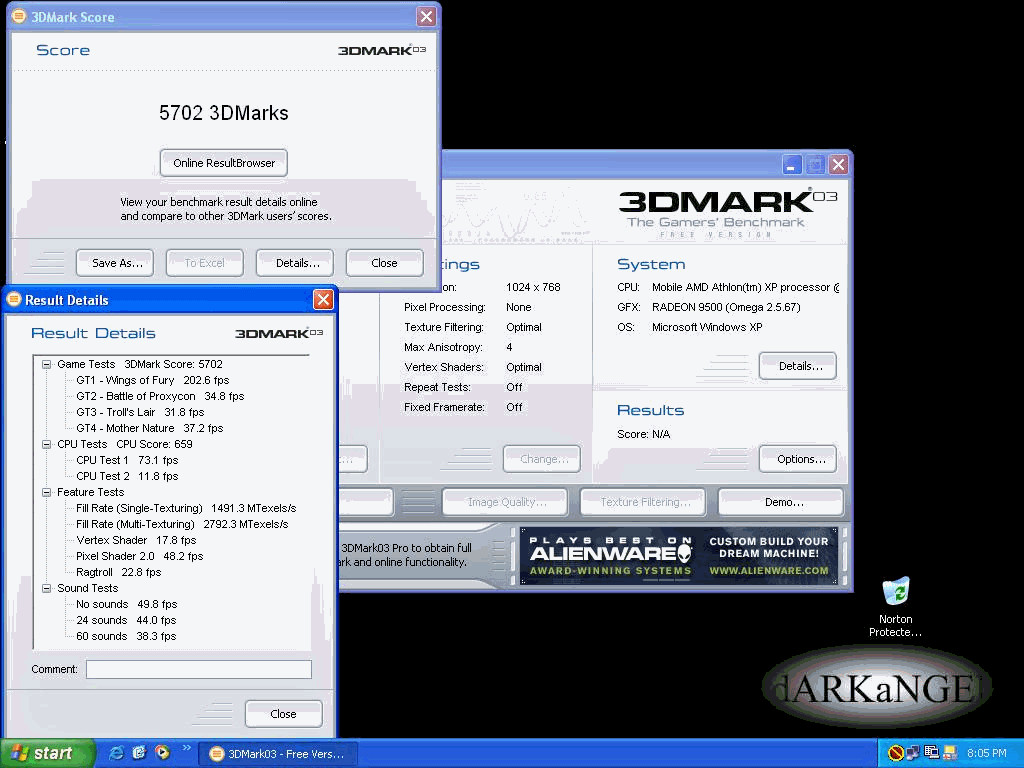Click the two-computers network tray icon
This screenshot has height=768, width=1024.
coord(913,754)
